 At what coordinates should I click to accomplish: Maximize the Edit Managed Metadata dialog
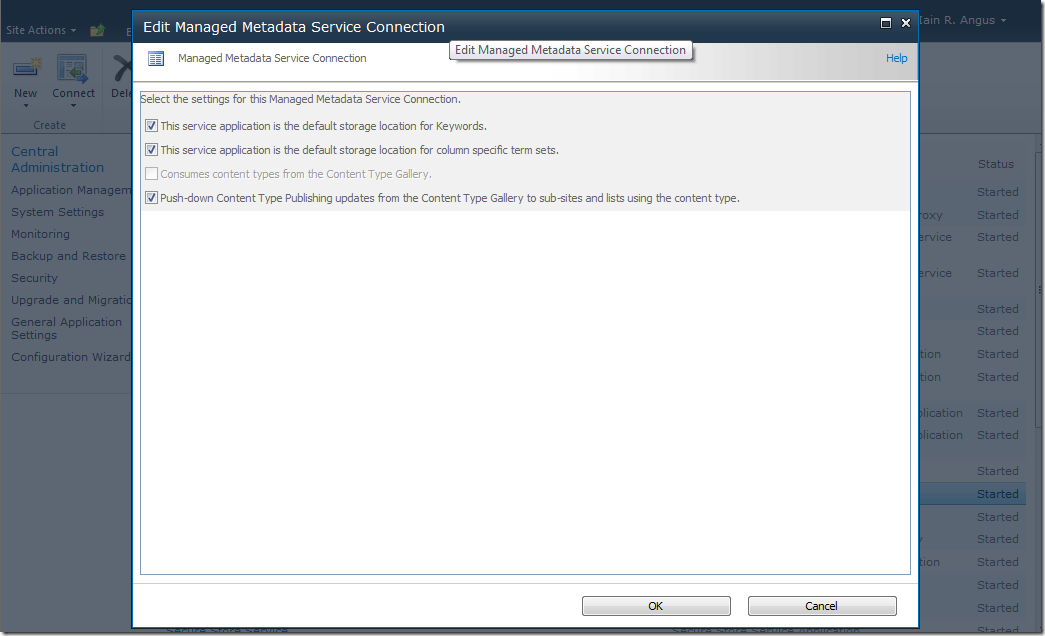click(886, 23)
